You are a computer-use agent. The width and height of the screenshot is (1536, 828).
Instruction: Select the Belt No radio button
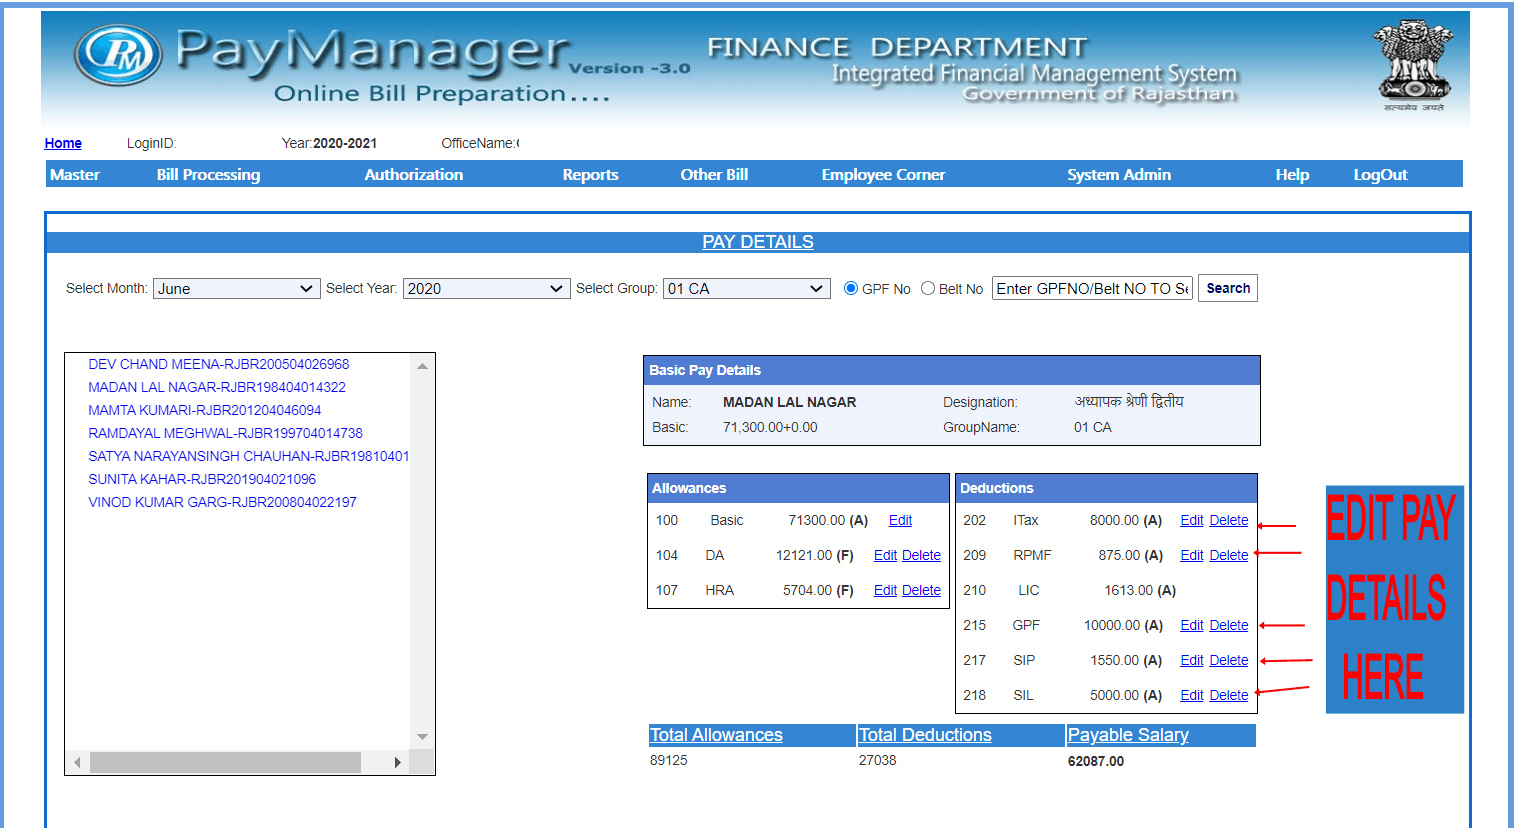click(926, 288)
